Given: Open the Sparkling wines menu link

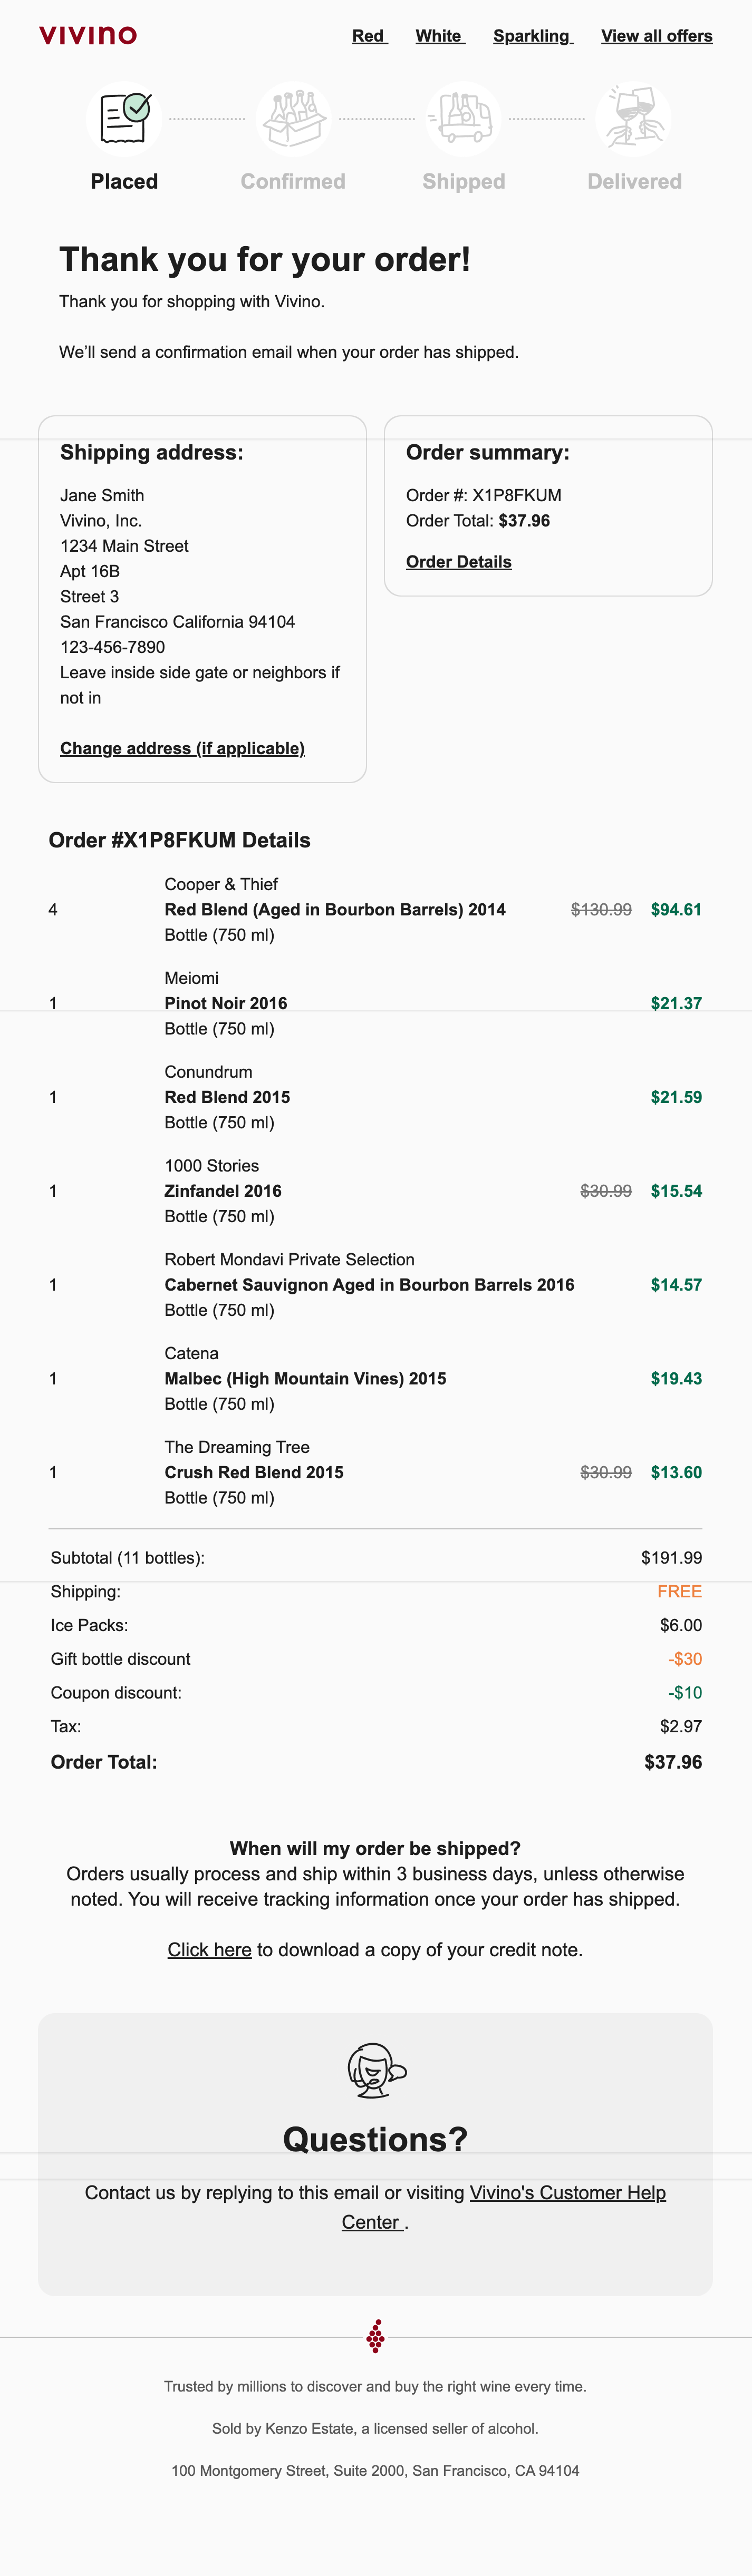Looking at the screenshot, I should 531,36.
